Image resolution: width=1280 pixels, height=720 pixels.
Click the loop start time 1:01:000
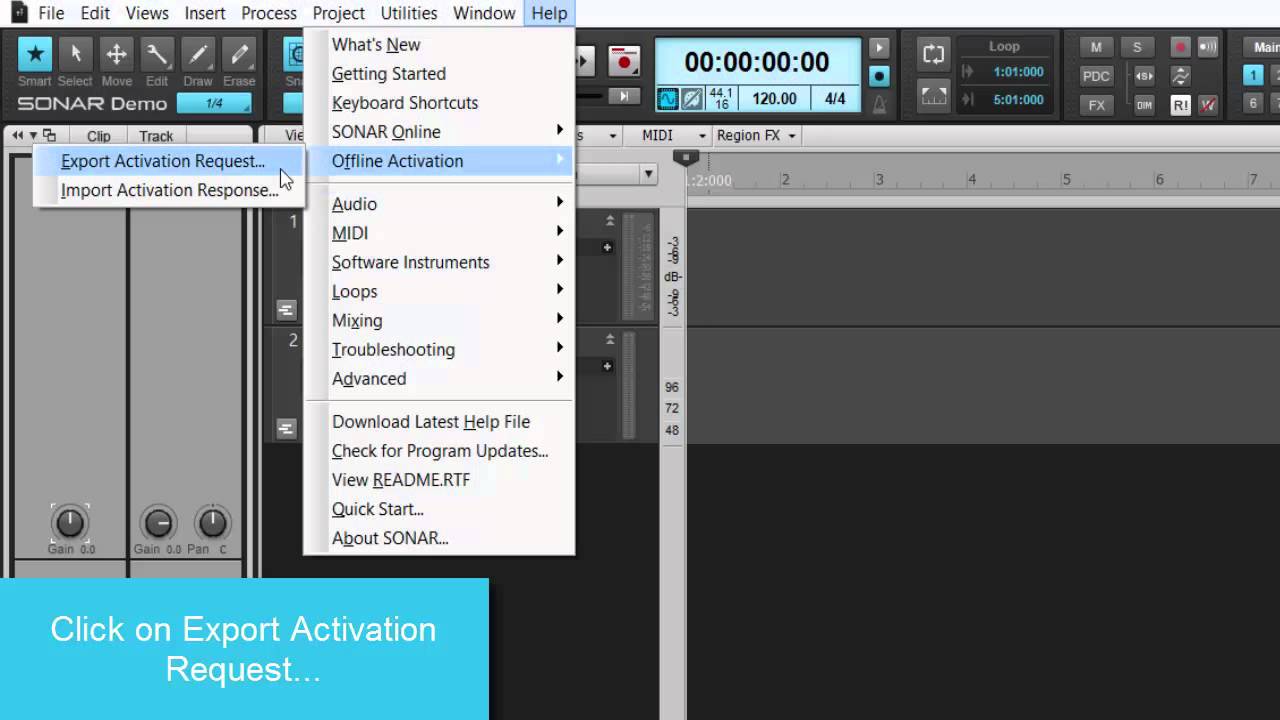(1018, 72)
